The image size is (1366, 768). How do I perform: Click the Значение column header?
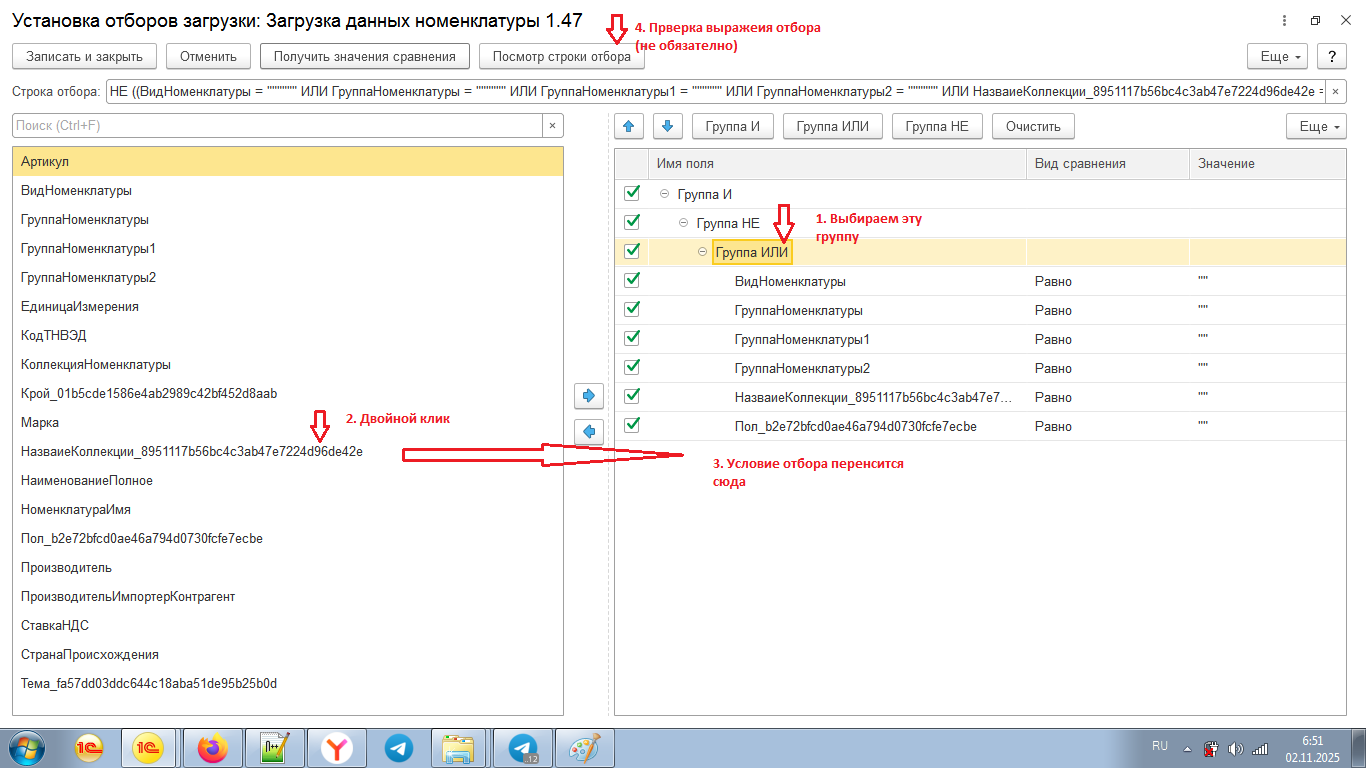point(1267,164)
